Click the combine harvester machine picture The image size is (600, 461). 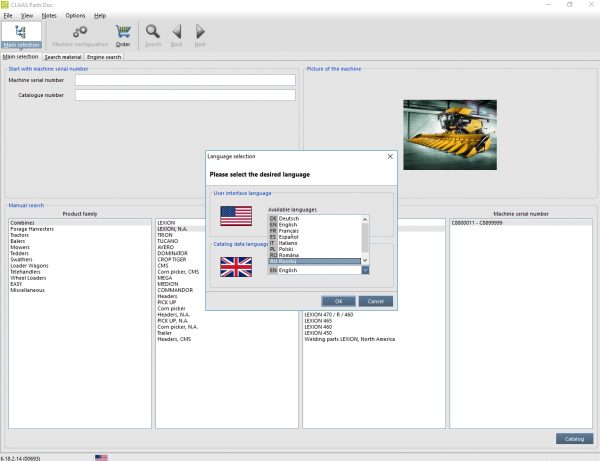[x=450, y=135]
